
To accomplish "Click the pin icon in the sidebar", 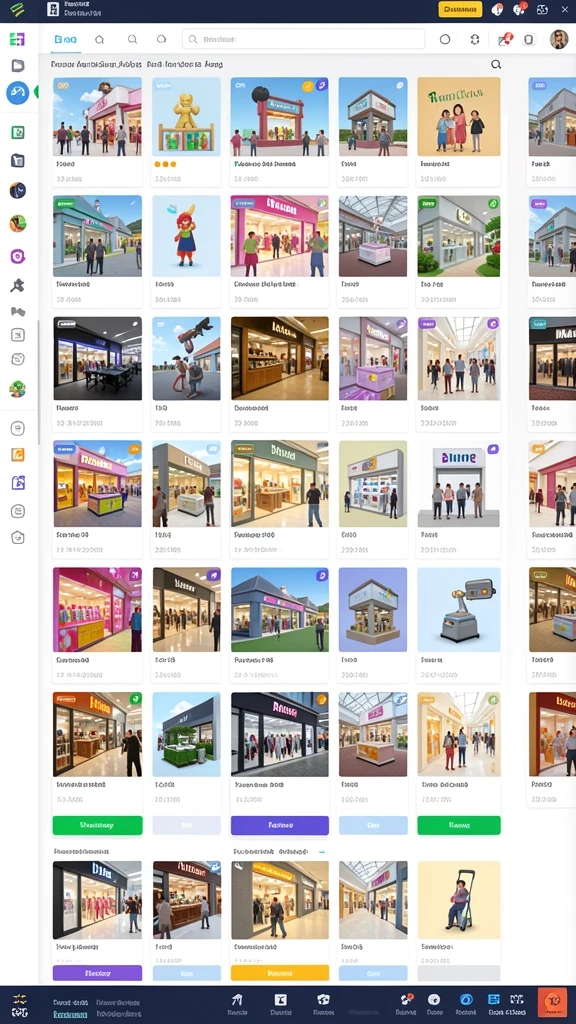I will [18, 285].
